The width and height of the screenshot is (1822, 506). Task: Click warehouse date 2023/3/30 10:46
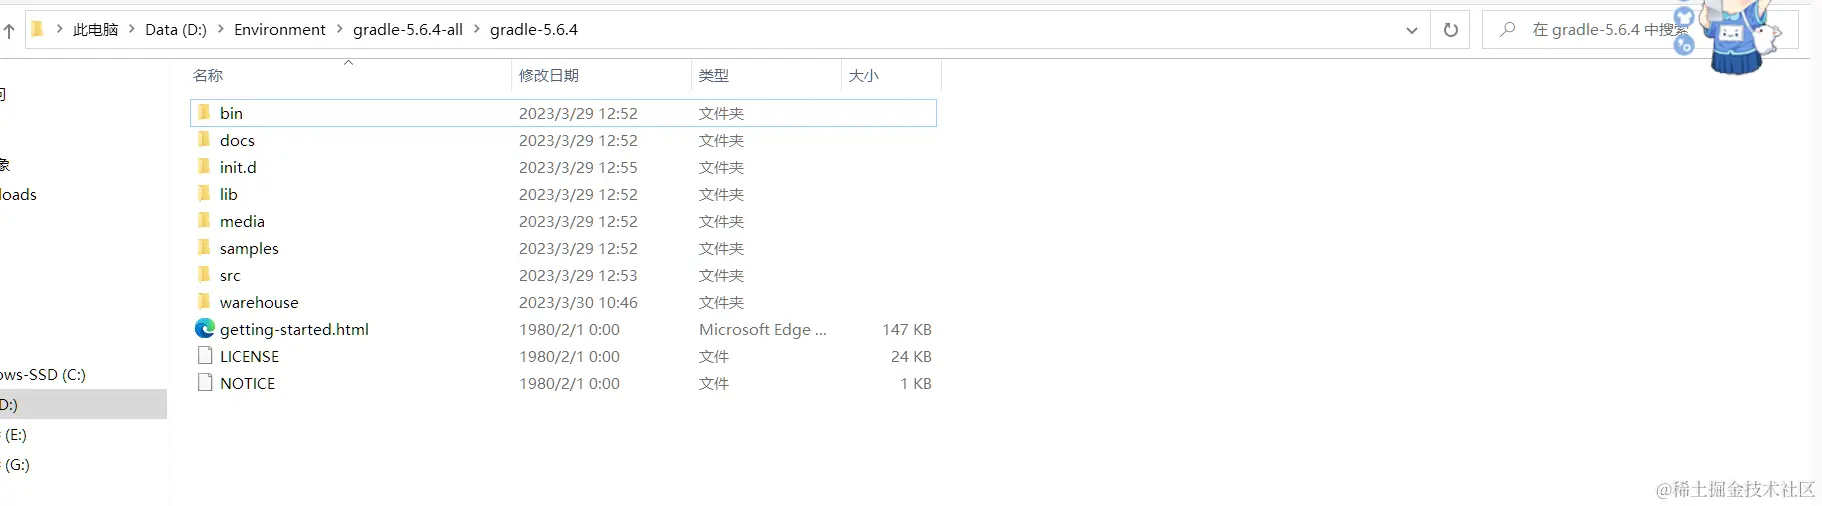coord(578,302)
